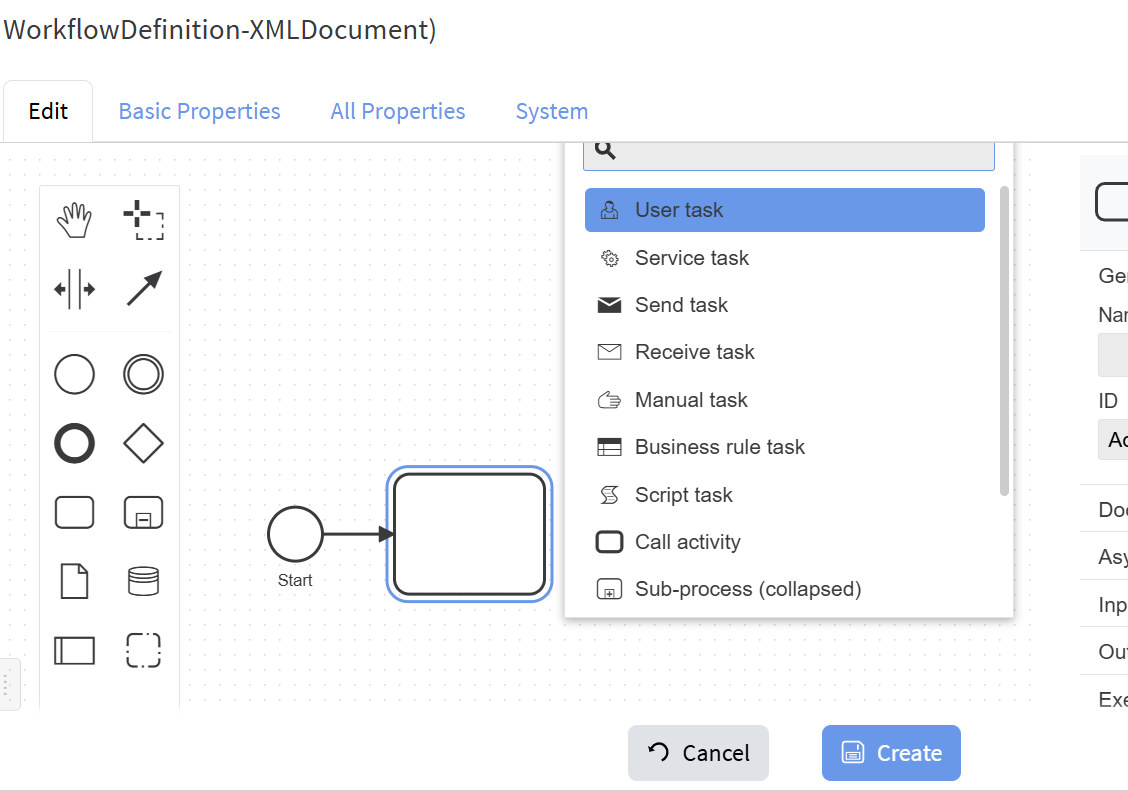Create a data object reference
The image size is (1128, 791).
74,581
